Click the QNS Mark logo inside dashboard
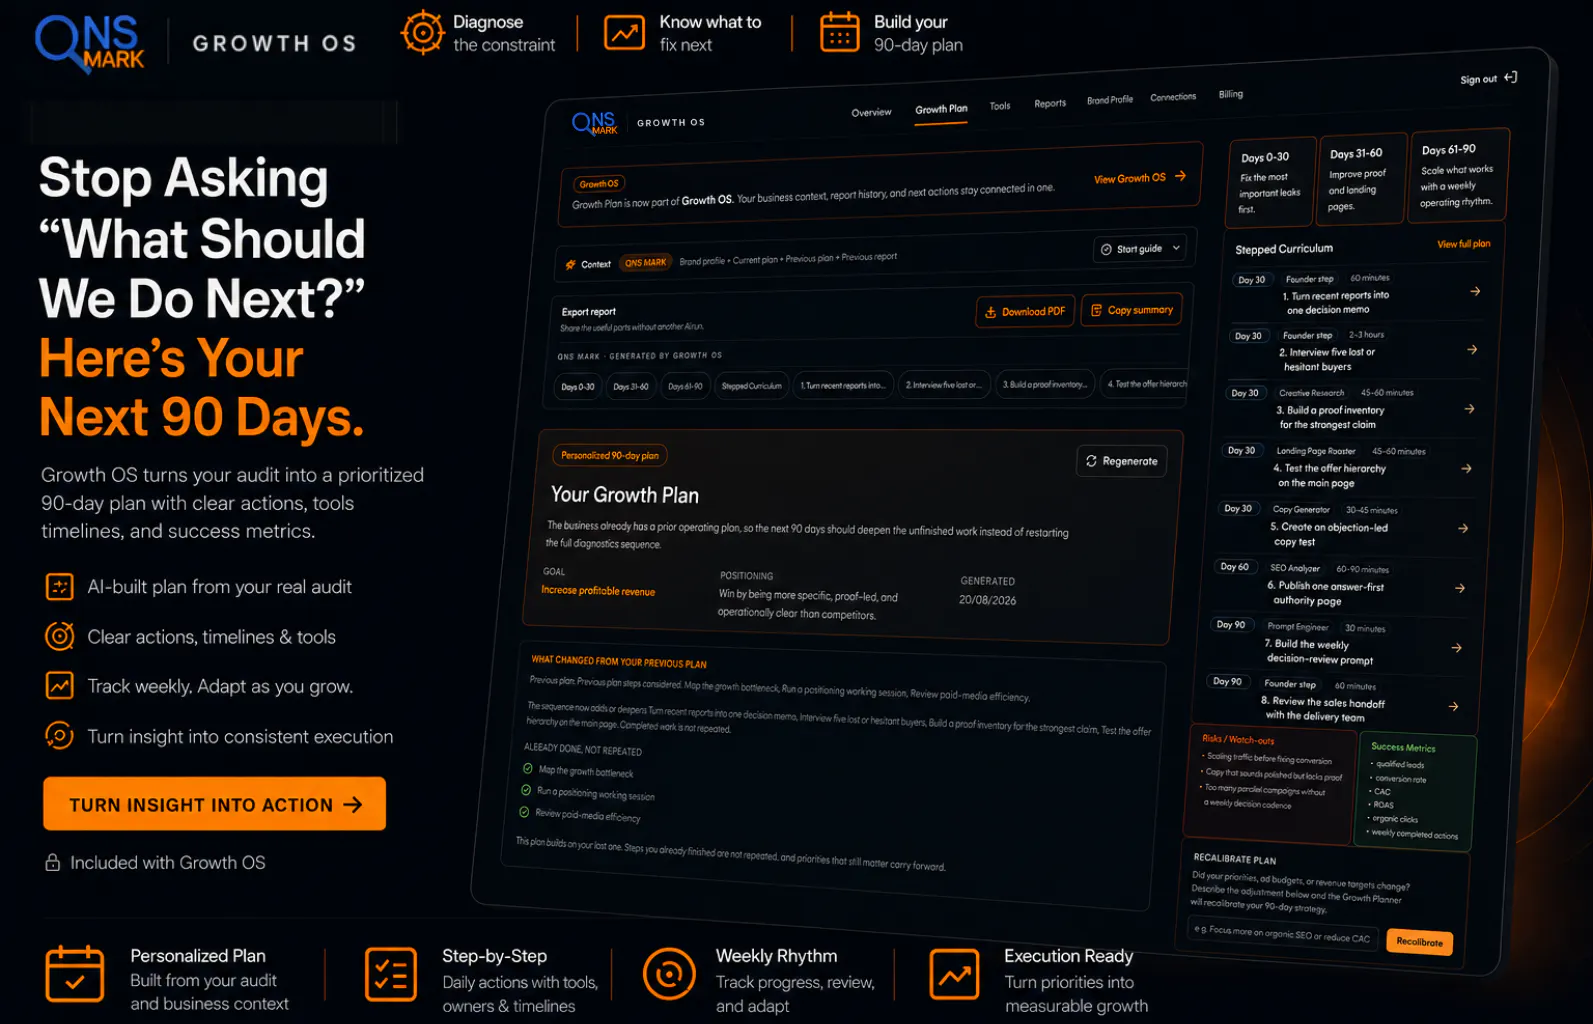This screenshot has width=1593, height=1024. (595, 123)
